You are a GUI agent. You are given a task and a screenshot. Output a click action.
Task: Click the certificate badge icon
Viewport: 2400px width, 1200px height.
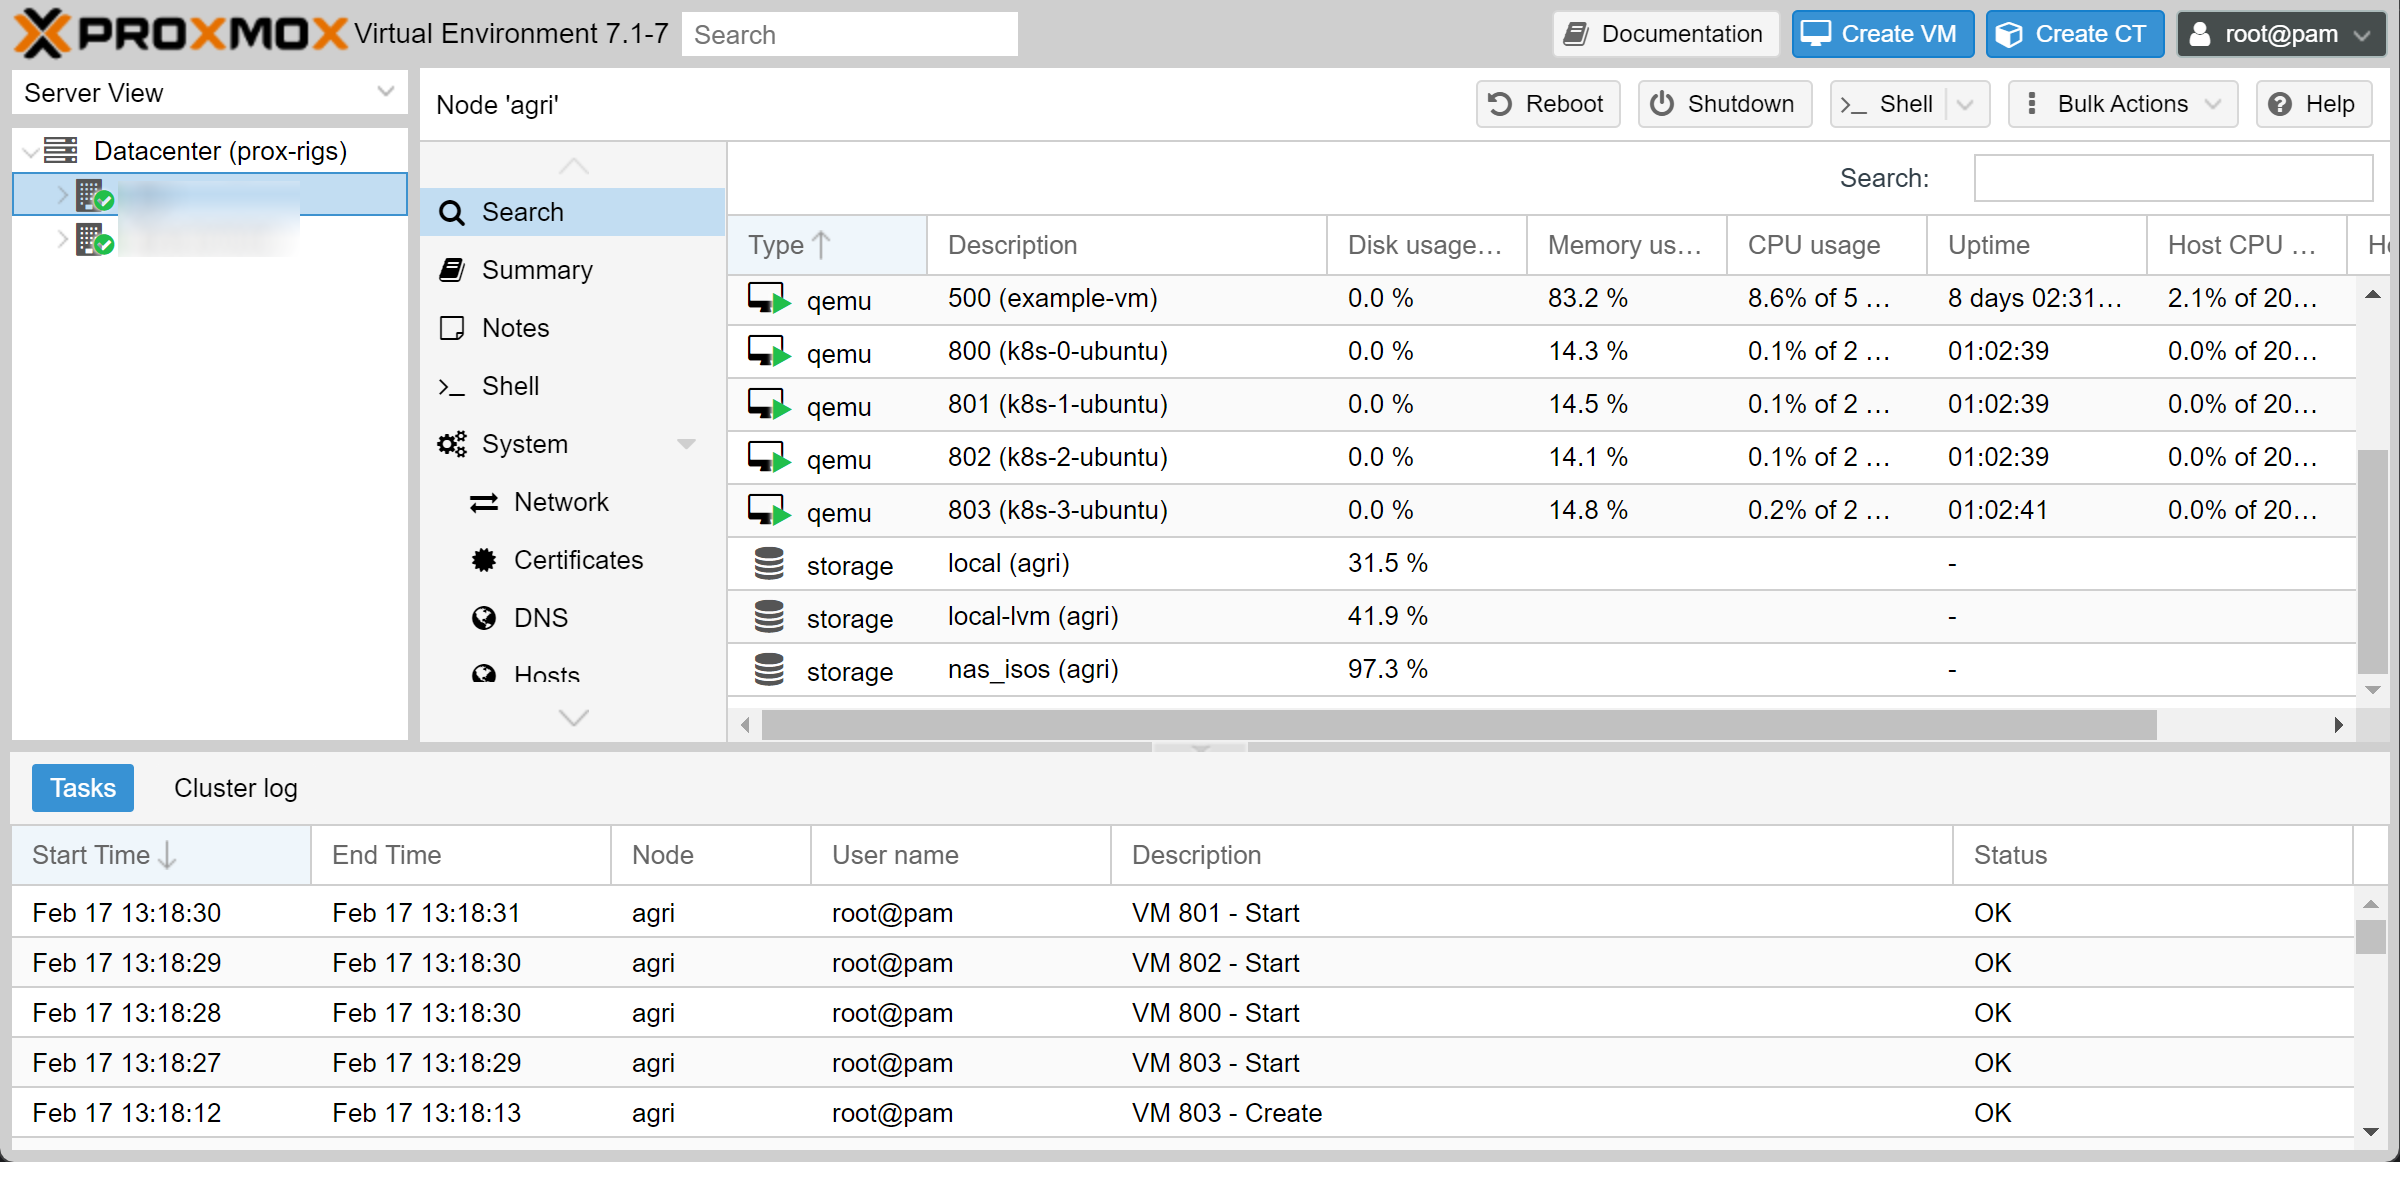484,560
